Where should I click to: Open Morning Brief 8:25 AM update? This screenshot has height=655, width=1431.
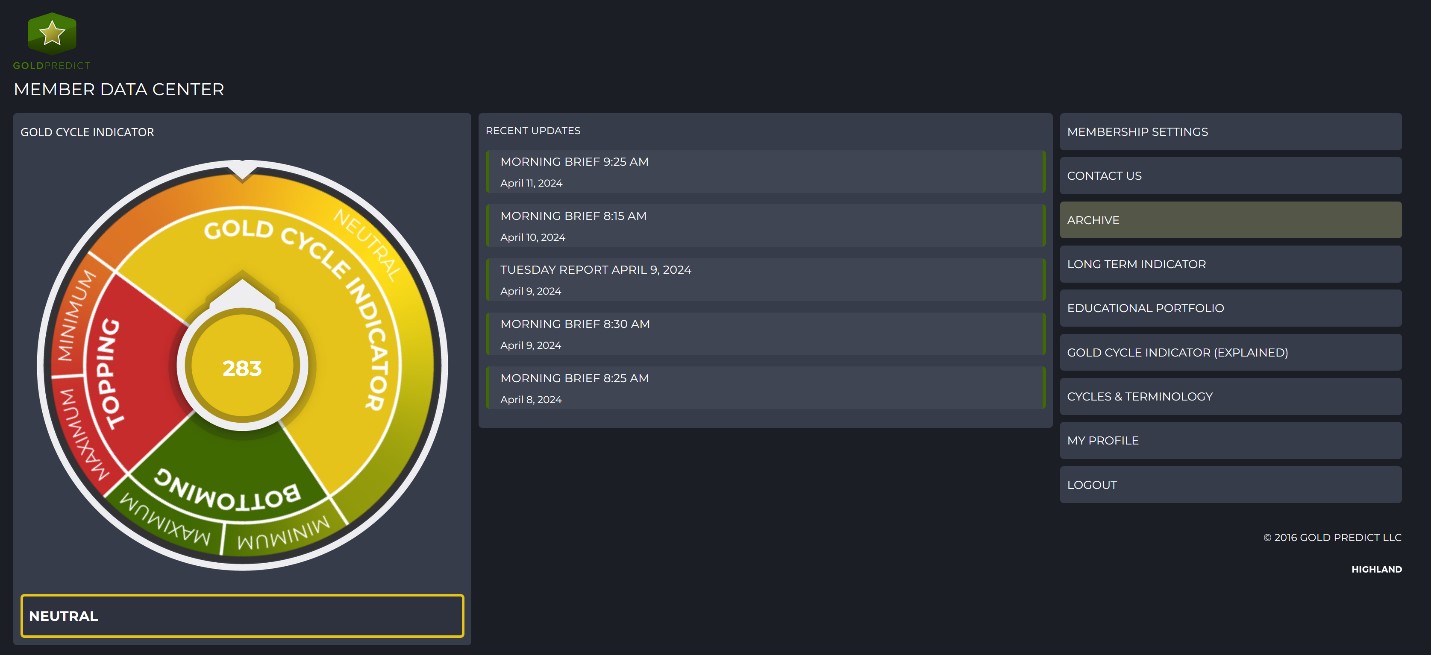click(x=766, y=387)
